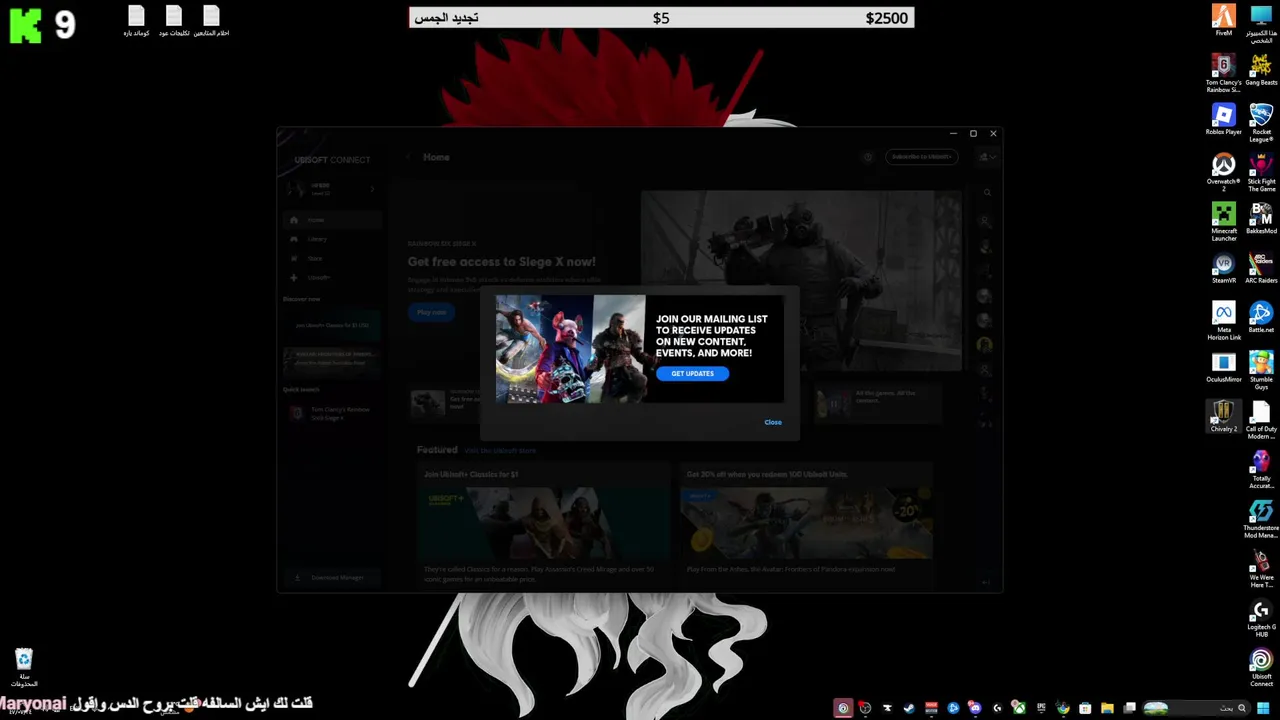Select Rocket League desktop shortcut

[x=1261, y=123]
